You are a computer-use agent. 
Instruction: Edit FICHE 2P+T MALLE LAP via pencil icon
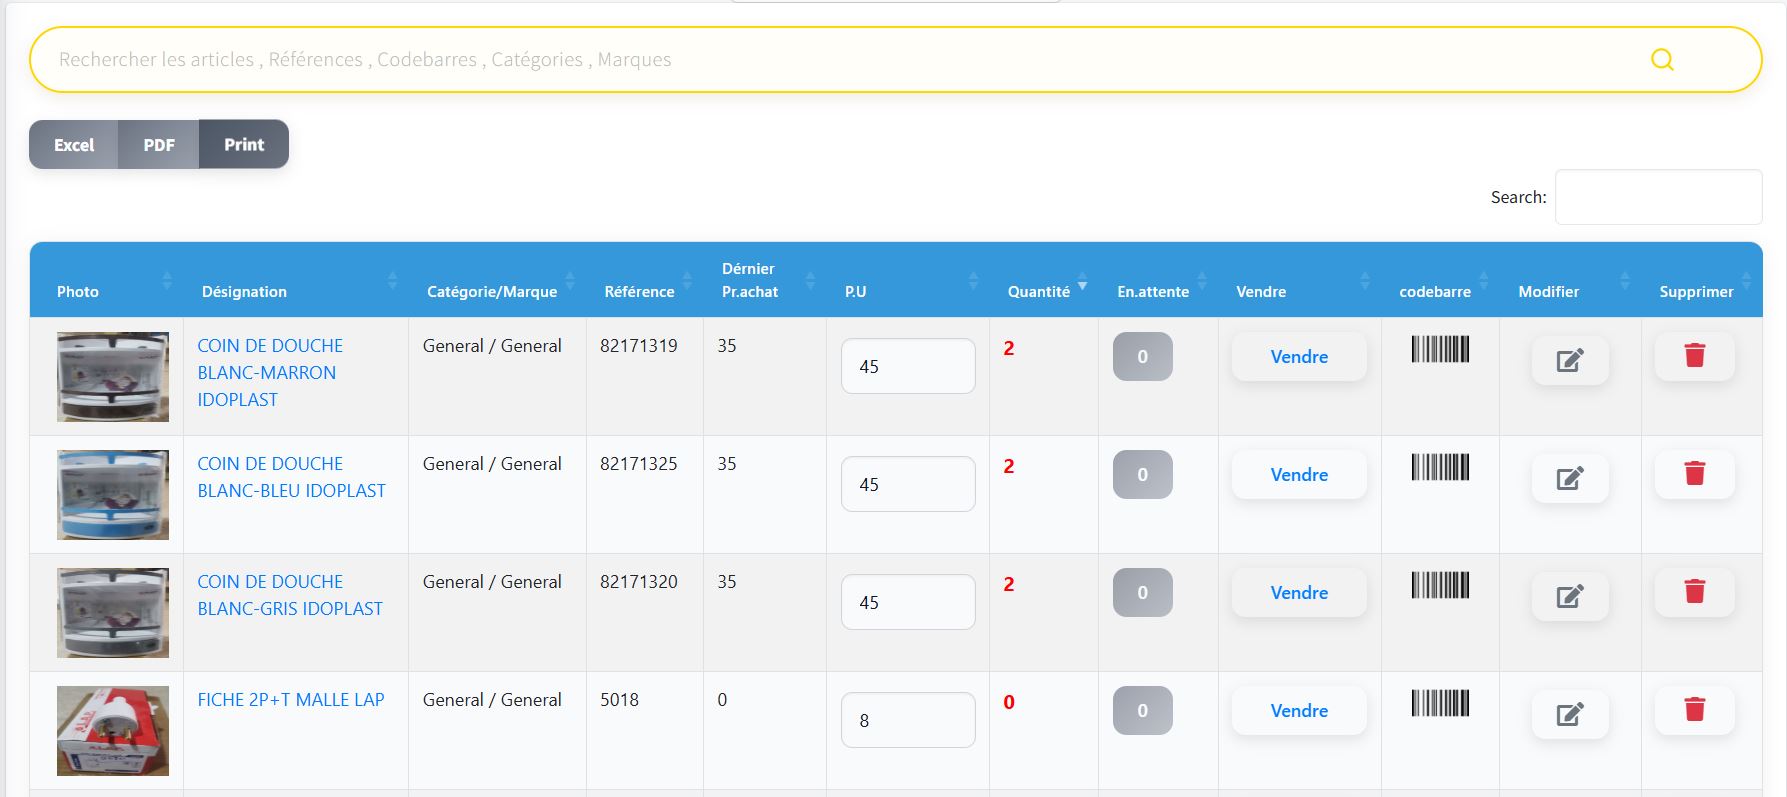(1569, 714)
